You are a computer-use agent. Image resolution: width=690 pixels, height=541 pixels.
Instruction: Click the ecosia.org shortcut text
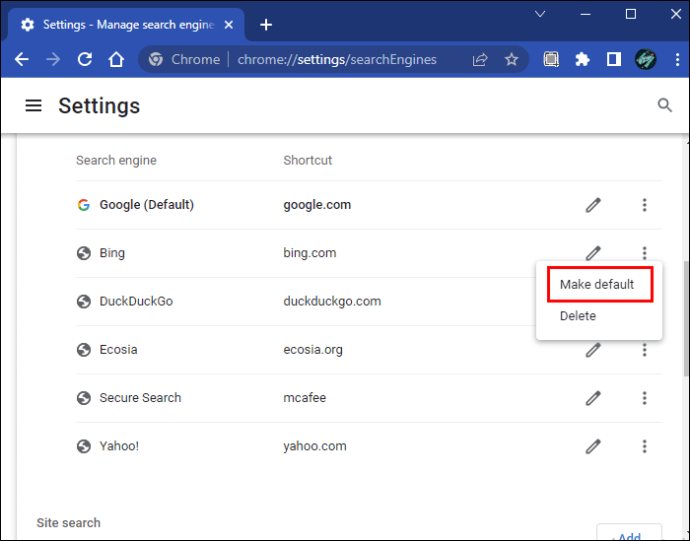pyautogui.click(x=312, y=350)
